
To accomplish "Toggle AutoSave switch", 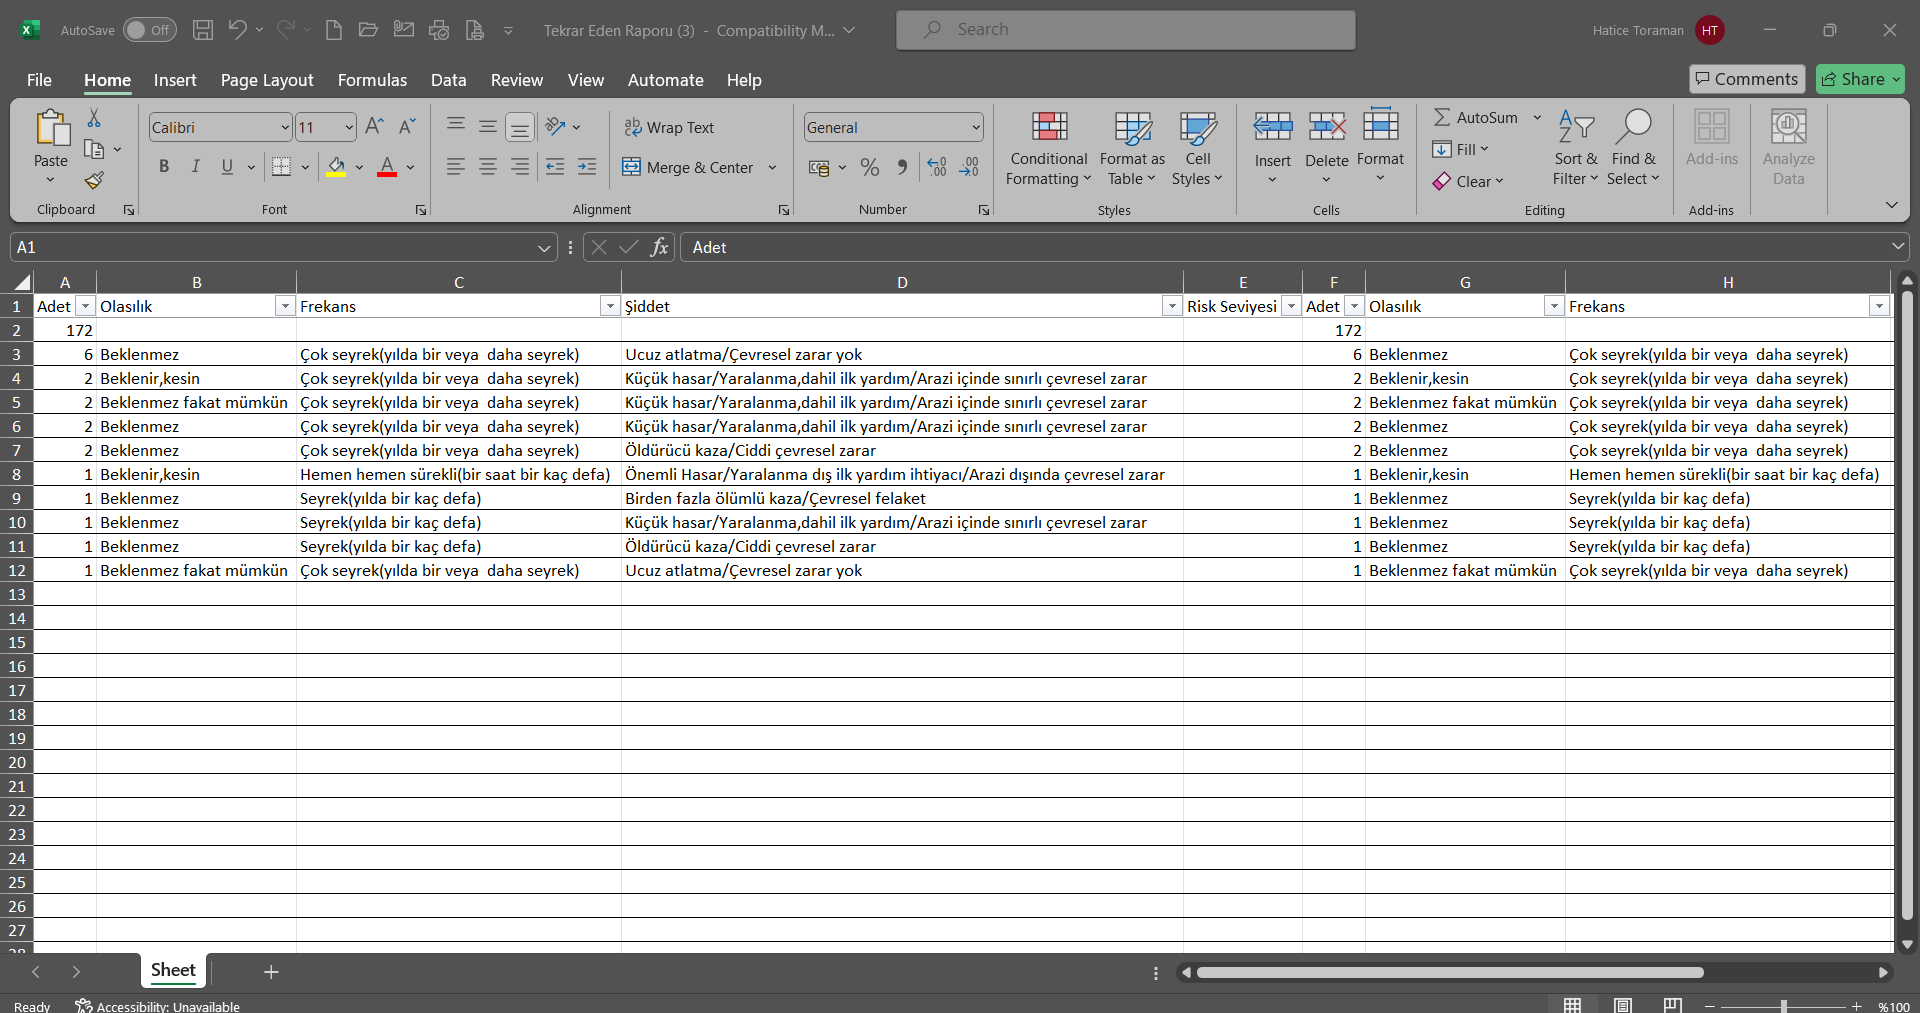I will pos(150,30).
